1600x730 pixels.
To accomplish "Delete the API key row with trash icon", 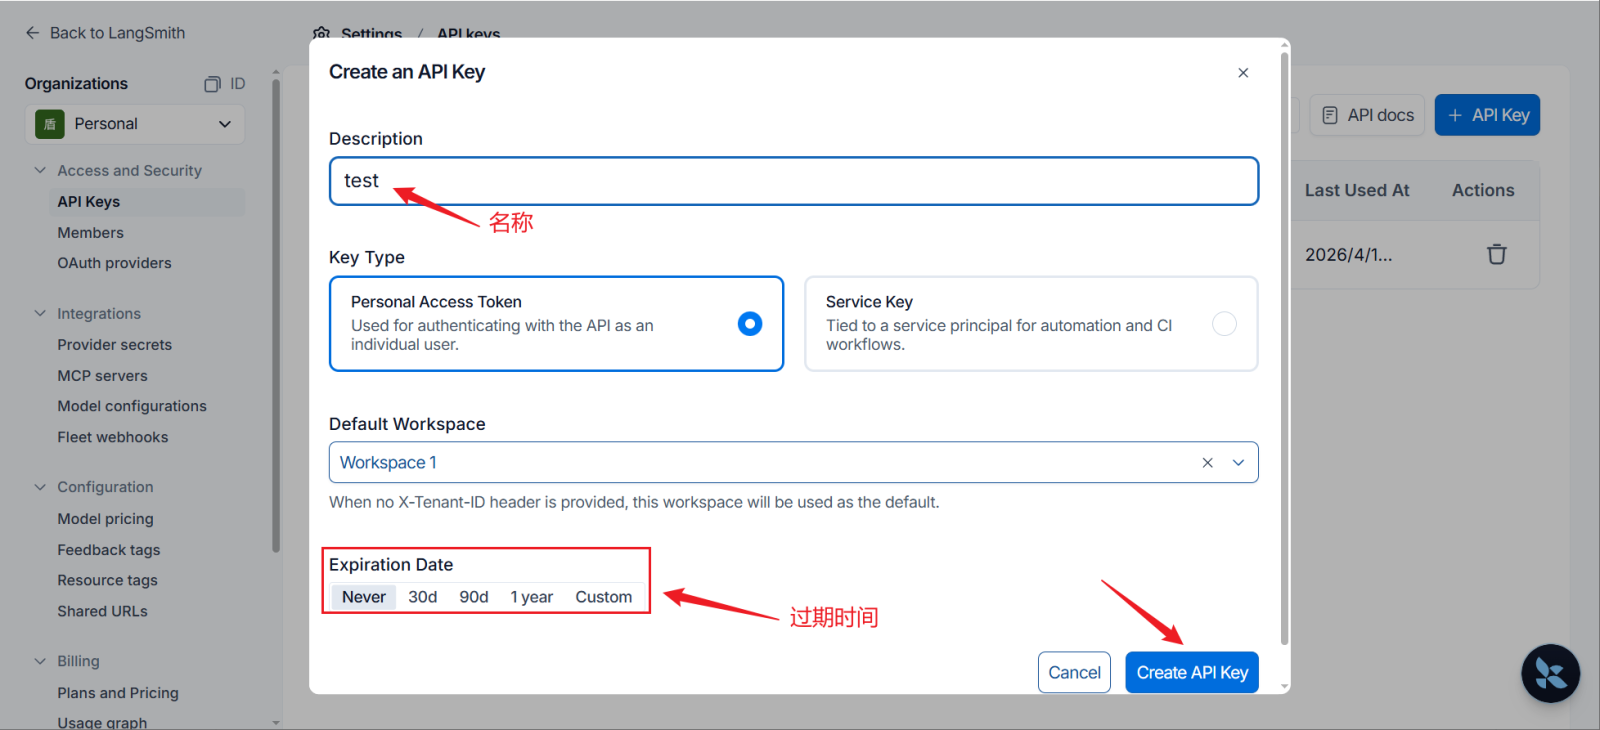I will (x=1496, y=254).
